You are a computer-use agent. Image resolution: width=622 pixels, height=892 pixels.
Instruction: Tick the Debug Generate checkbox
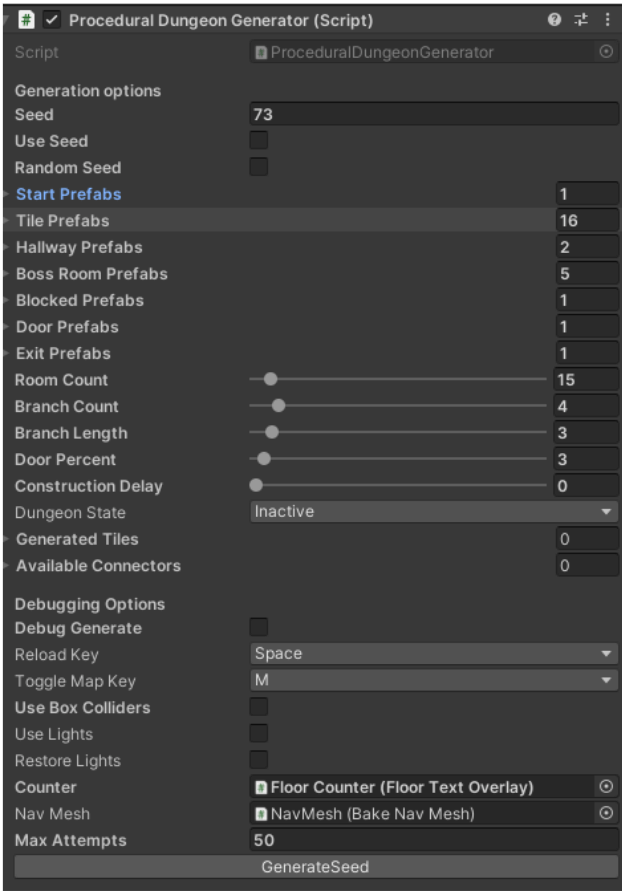pyautogui.click(x=259, y=628)
